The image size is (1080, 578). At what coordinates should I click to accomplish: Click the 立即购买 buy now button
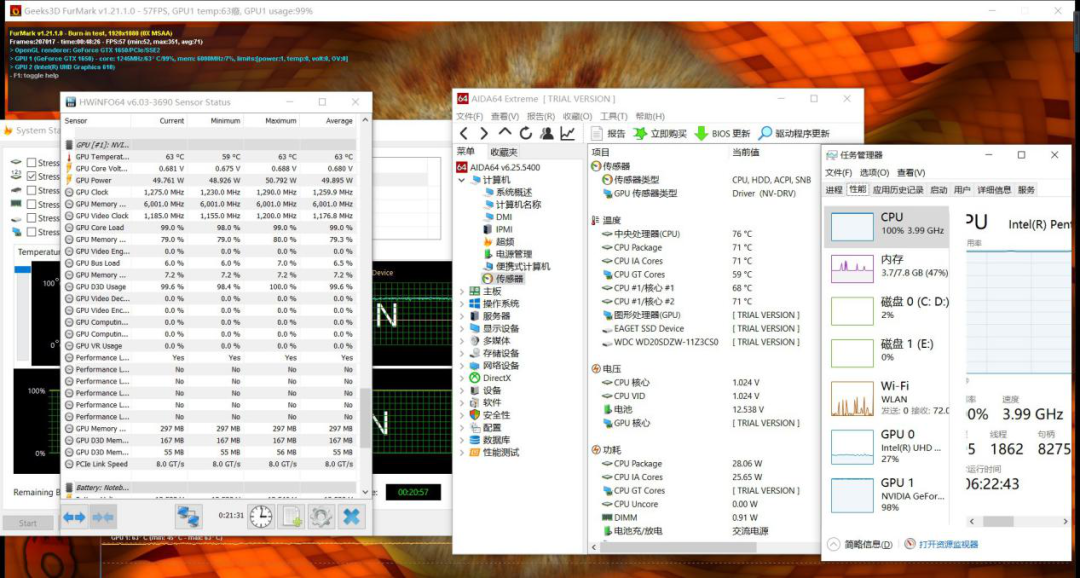660,134
